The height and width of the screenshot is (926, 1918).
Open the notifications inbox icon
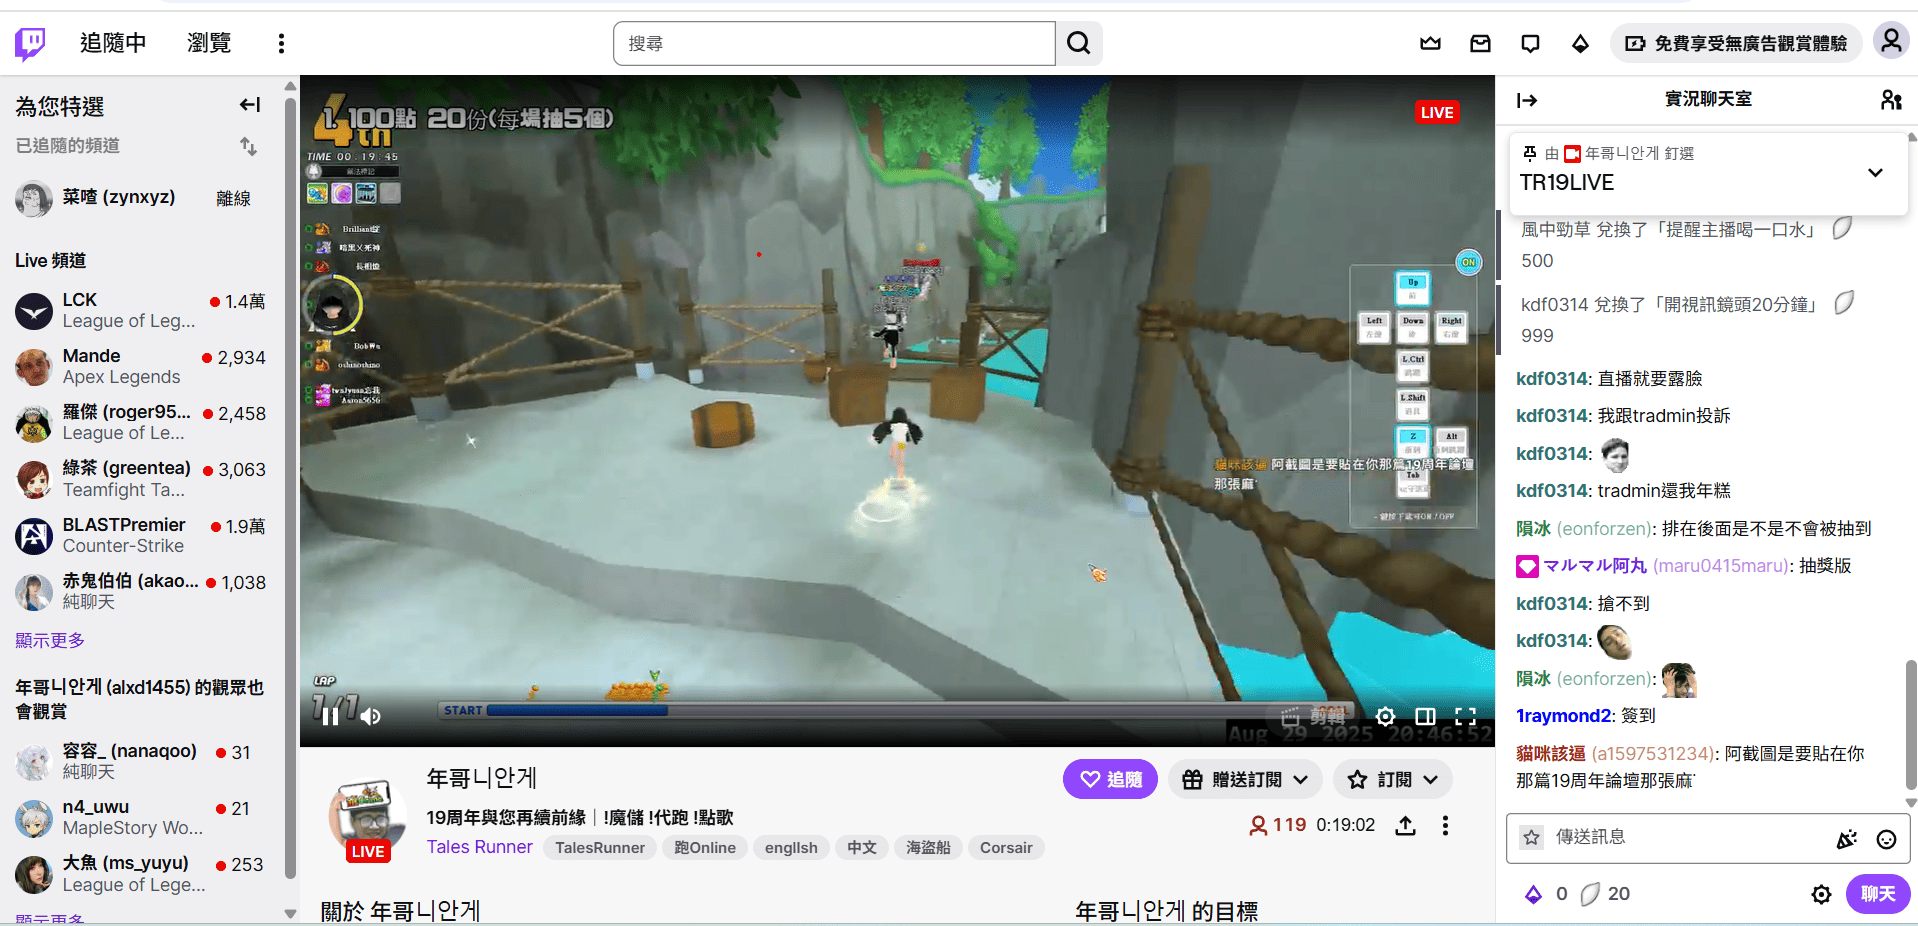point(1480,43)
